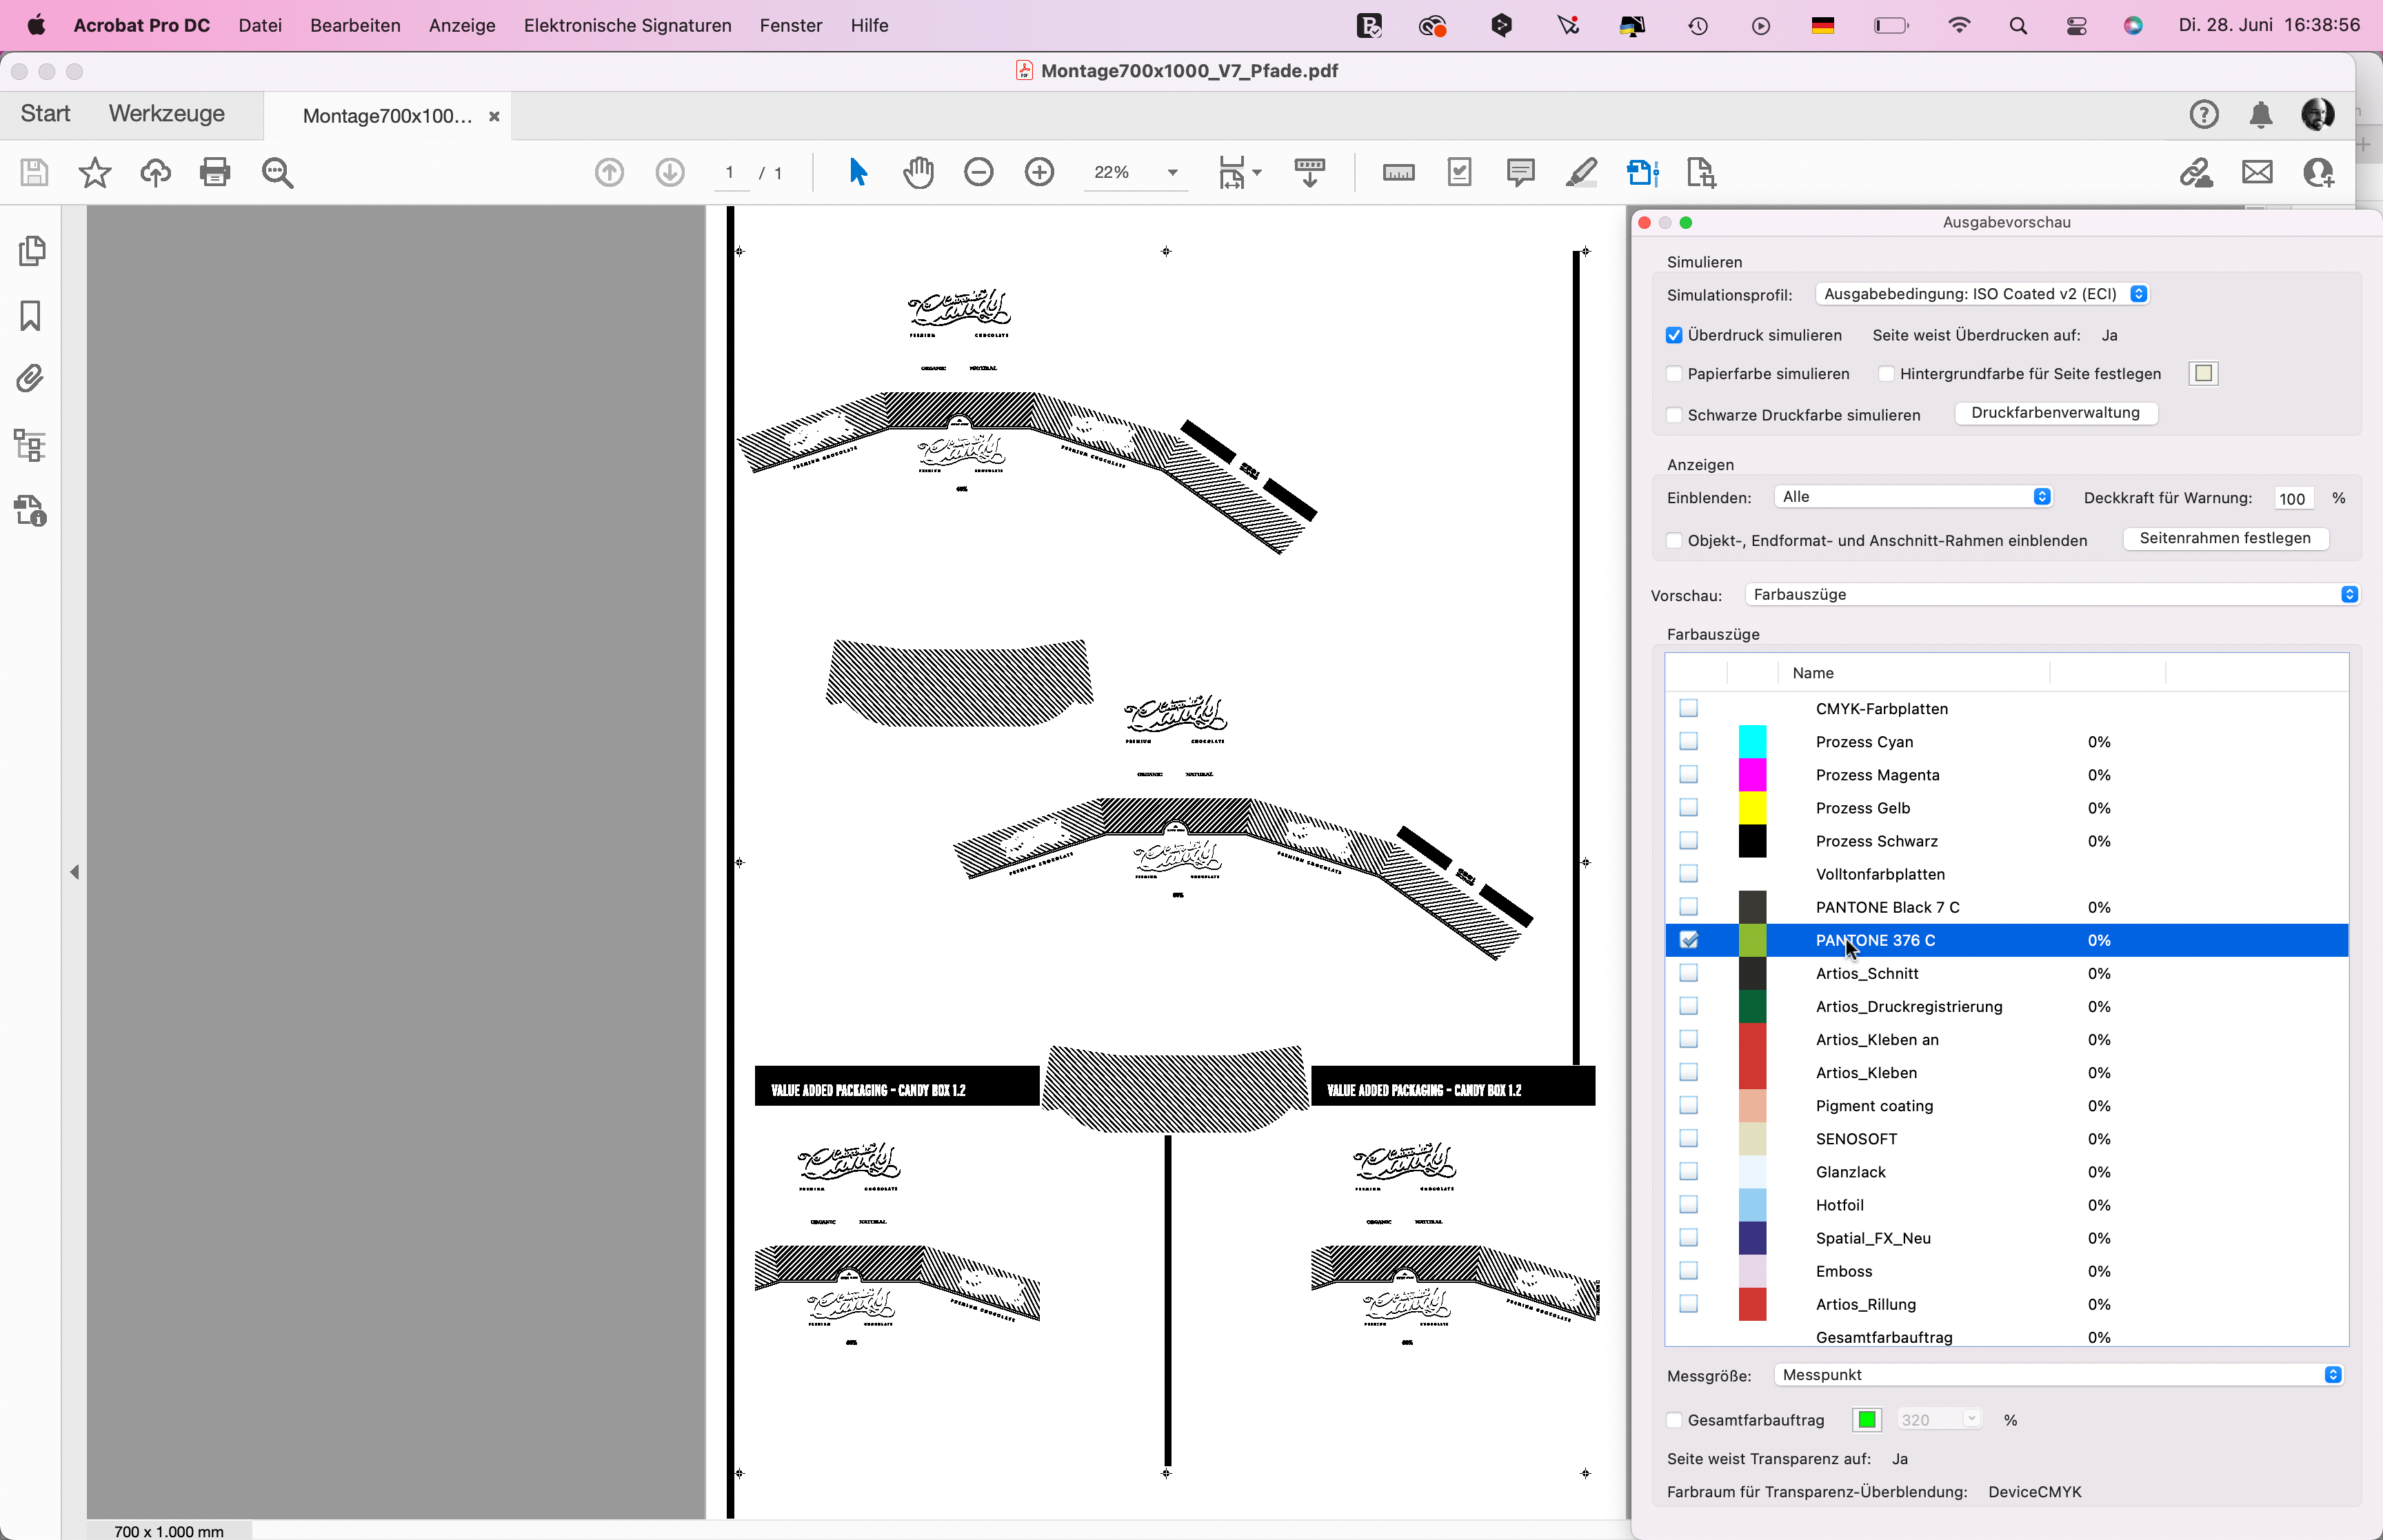The height and width of the screenshot is (1540, 2383).
Task: Click the sticky note comment icon
Action: coord(1520,172)
